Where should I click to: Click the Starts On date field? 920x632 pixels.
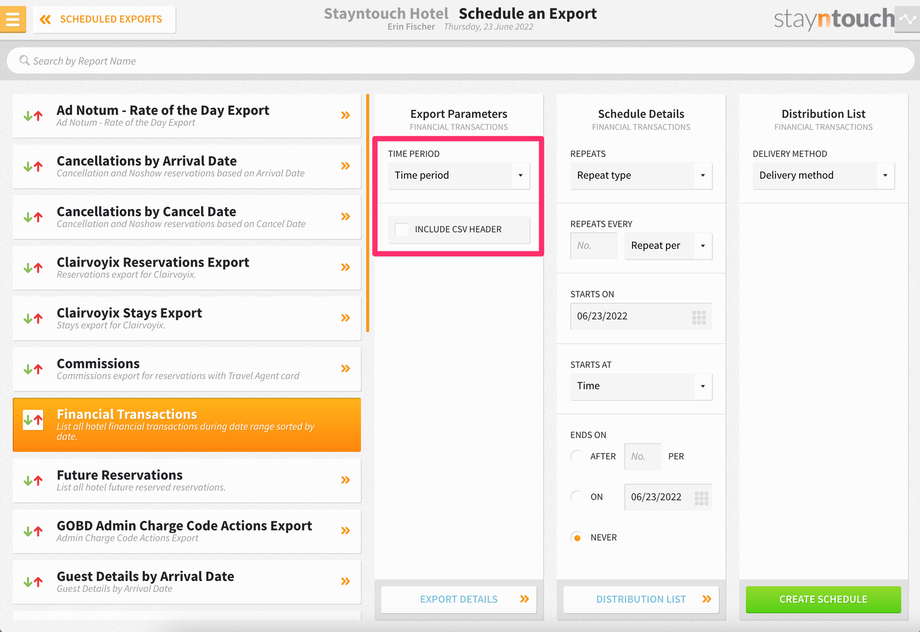641,316
